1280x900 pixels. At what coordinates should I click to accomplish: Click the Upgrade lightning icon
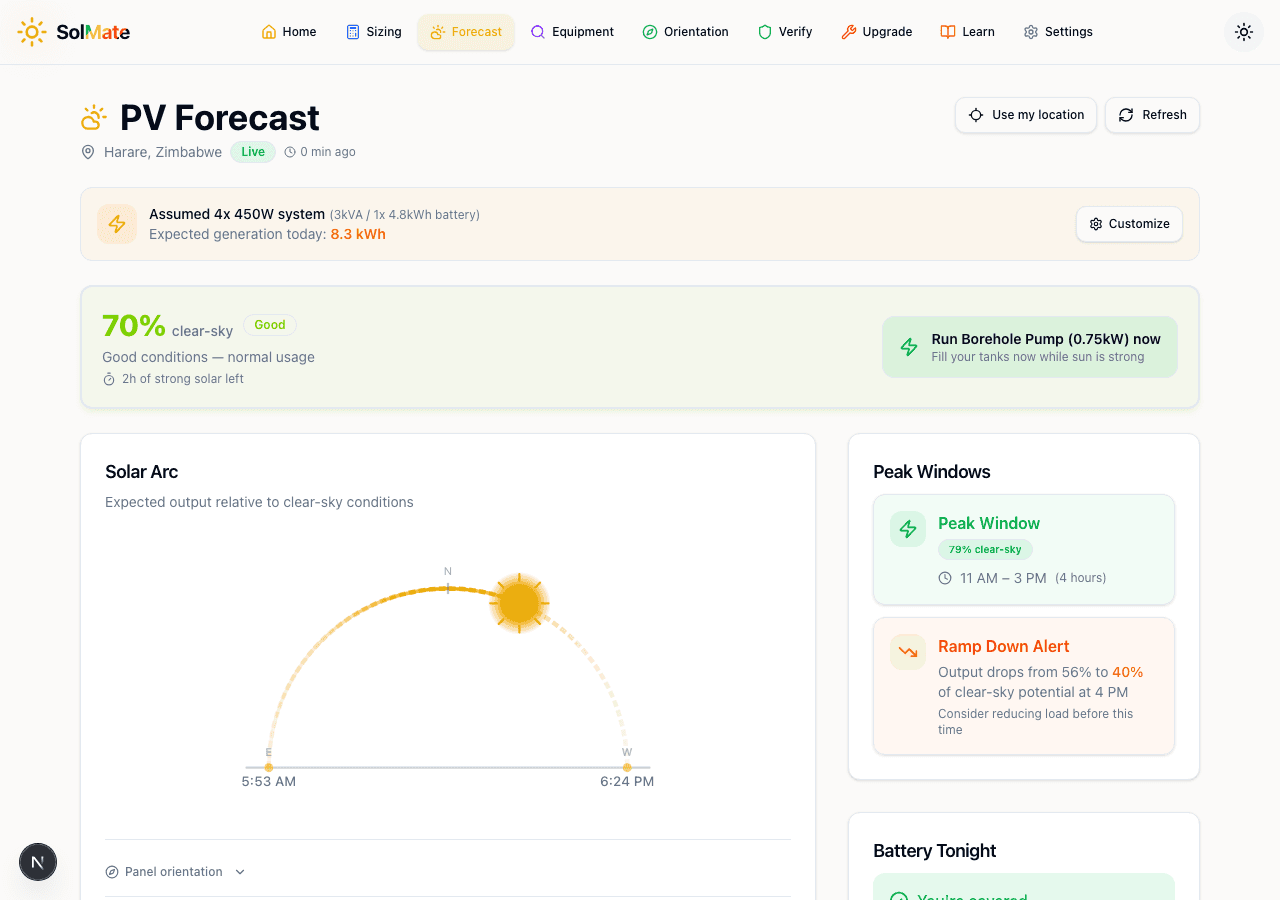click(849, 31)
